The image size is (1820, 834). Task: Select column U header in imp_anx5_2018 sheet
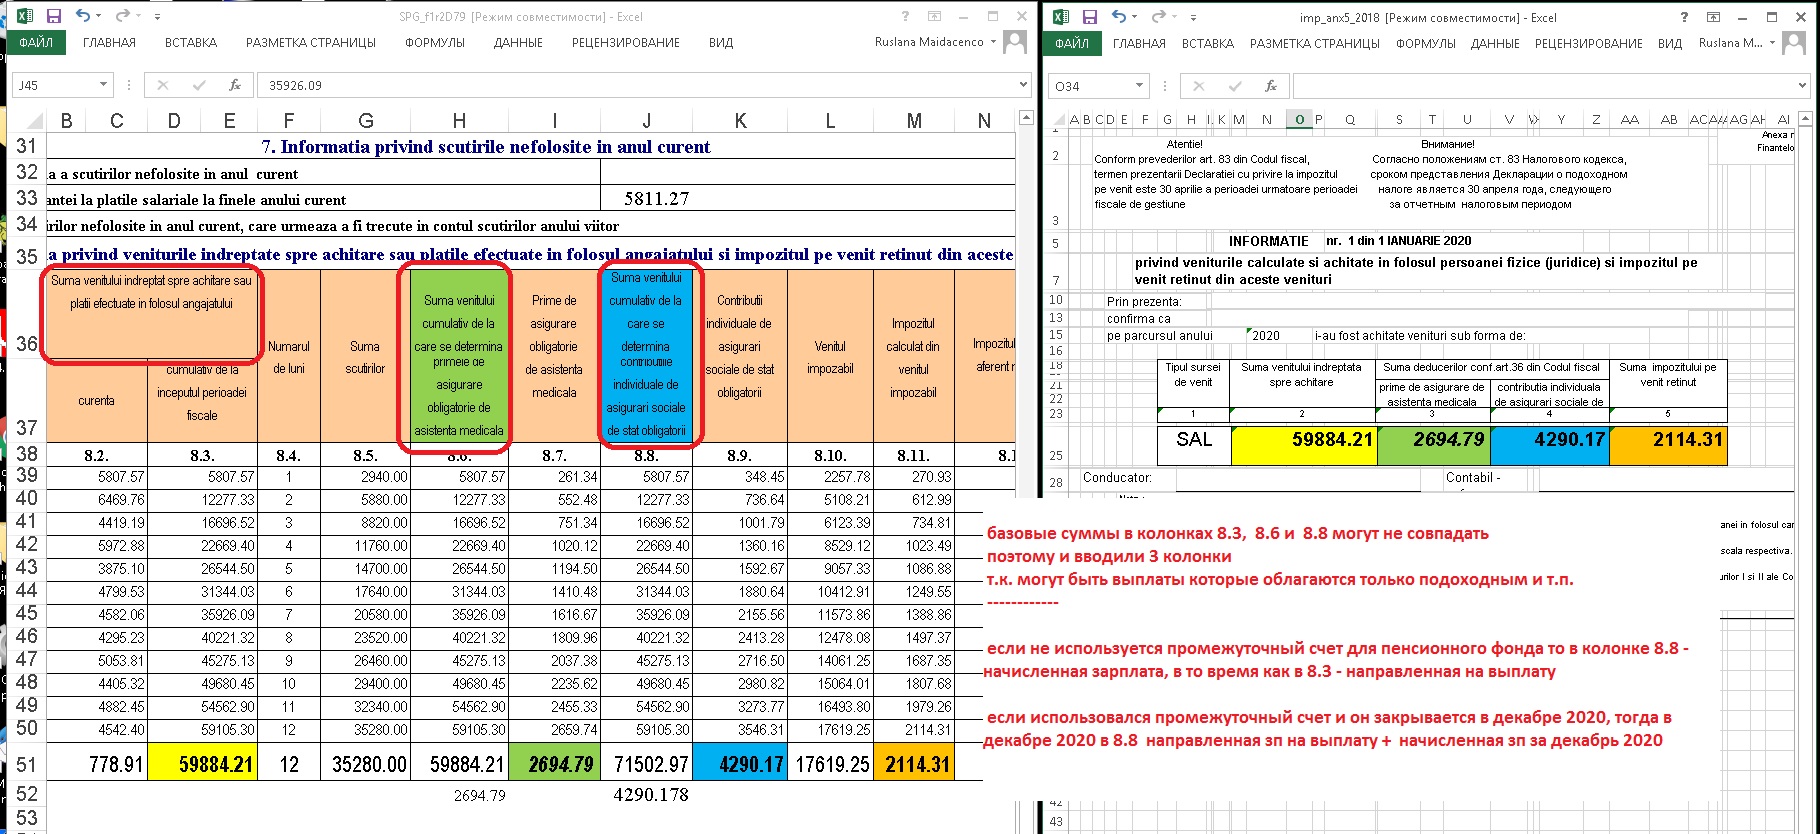pos(1467,120)
